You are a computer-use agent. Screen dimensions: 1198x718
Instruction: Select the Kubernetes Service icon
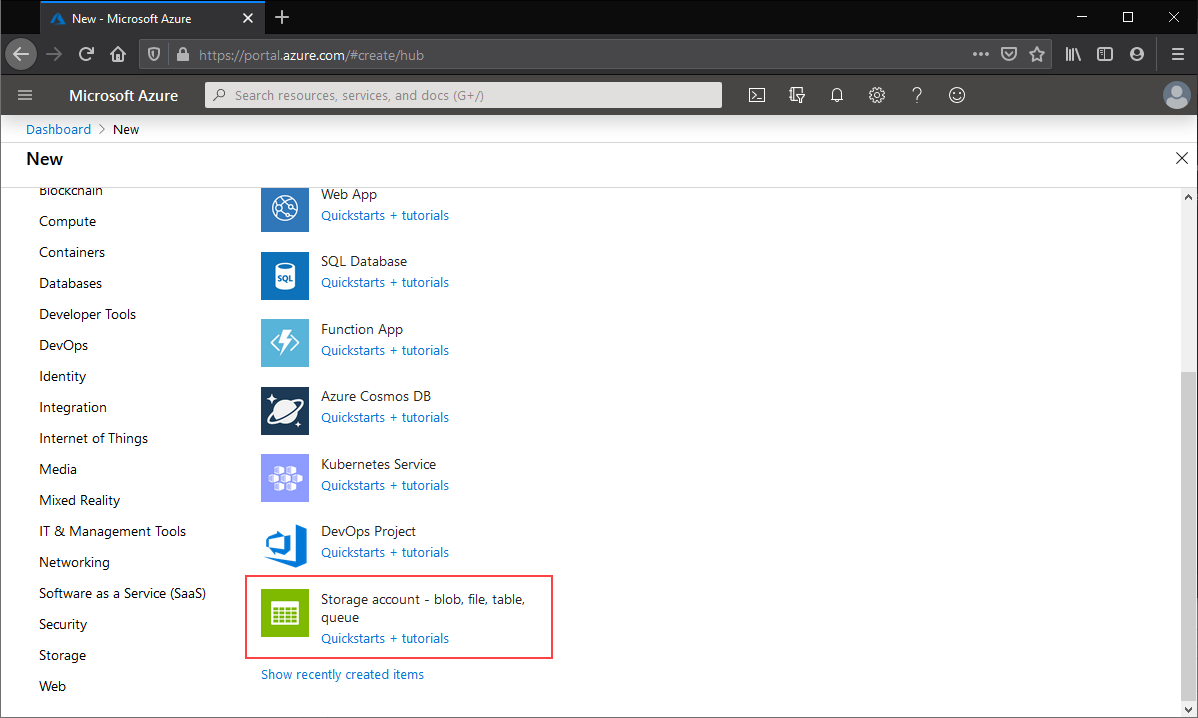(x=285, y=478)
